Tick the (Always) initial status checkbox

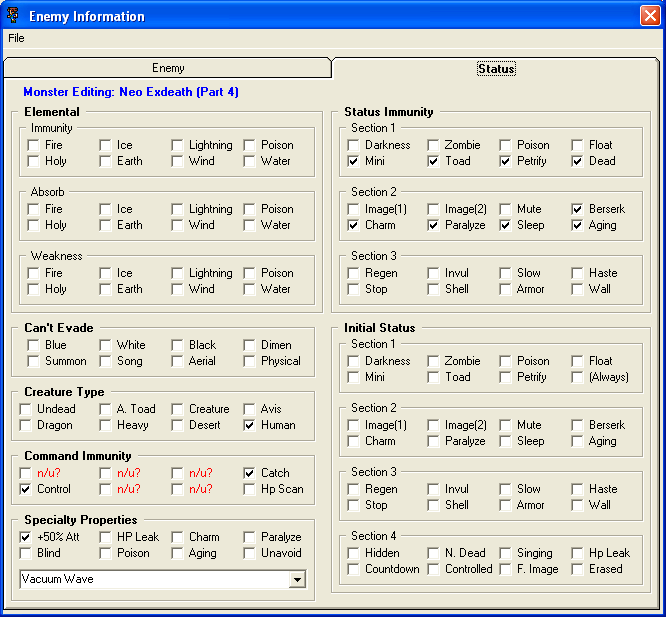click(577, 378)
